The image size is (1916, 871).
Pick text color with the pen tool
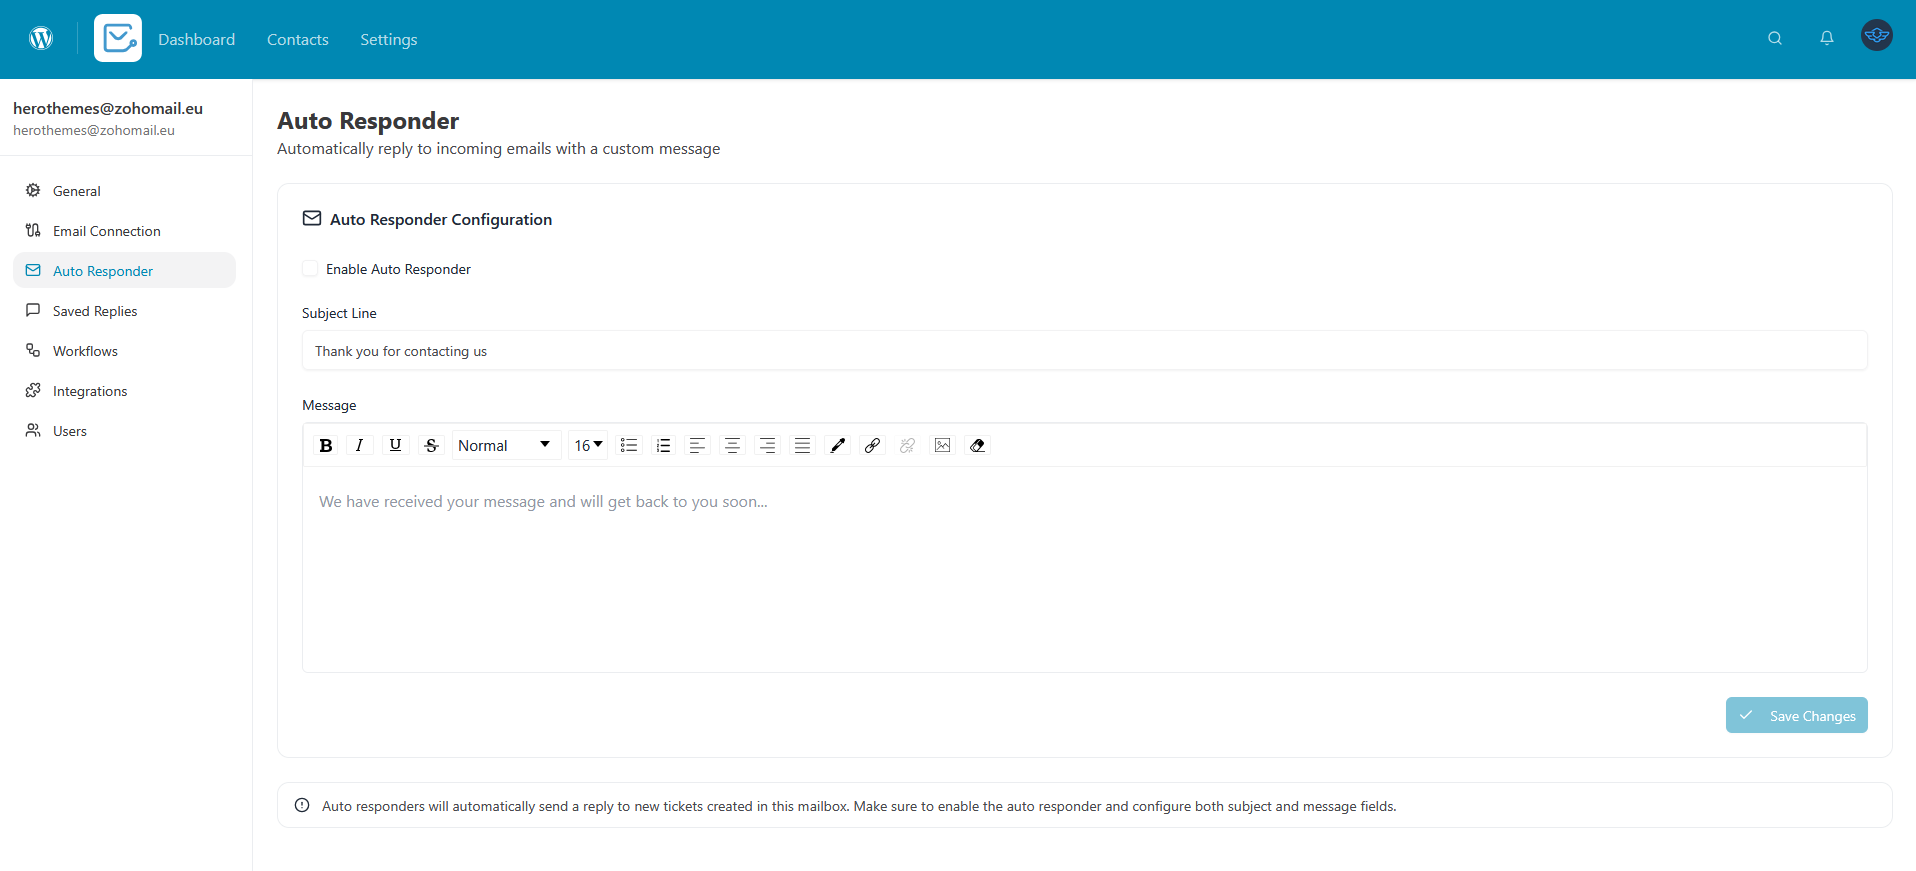click(837, 446)
